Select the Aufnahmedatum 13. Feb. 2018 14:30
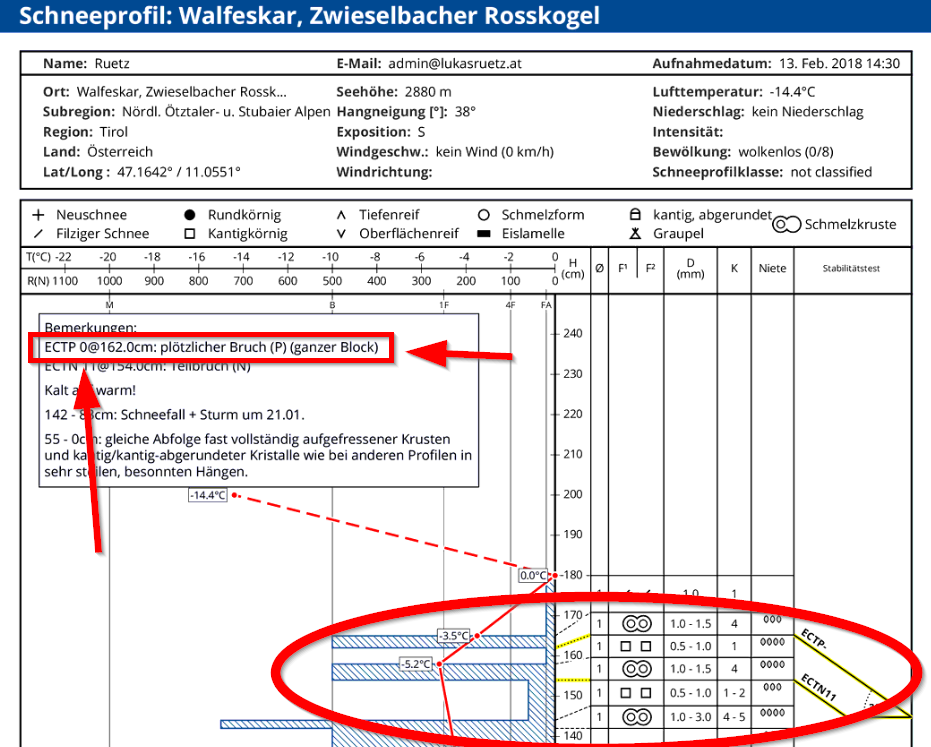Viewport: 931px width, 747px height. [840, 64]
